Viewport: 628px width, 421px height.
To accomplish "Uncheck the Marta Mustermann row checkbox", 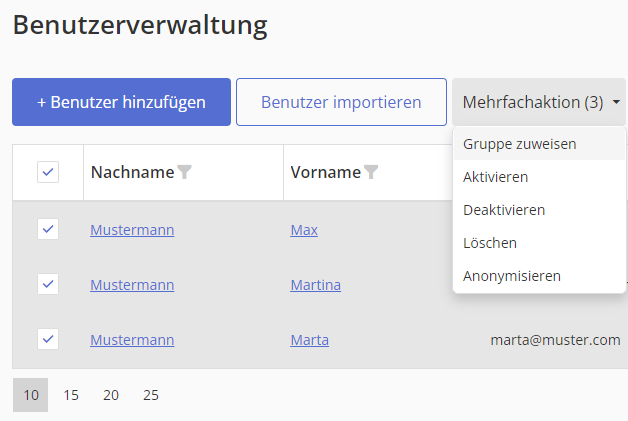I will (48, 339).
